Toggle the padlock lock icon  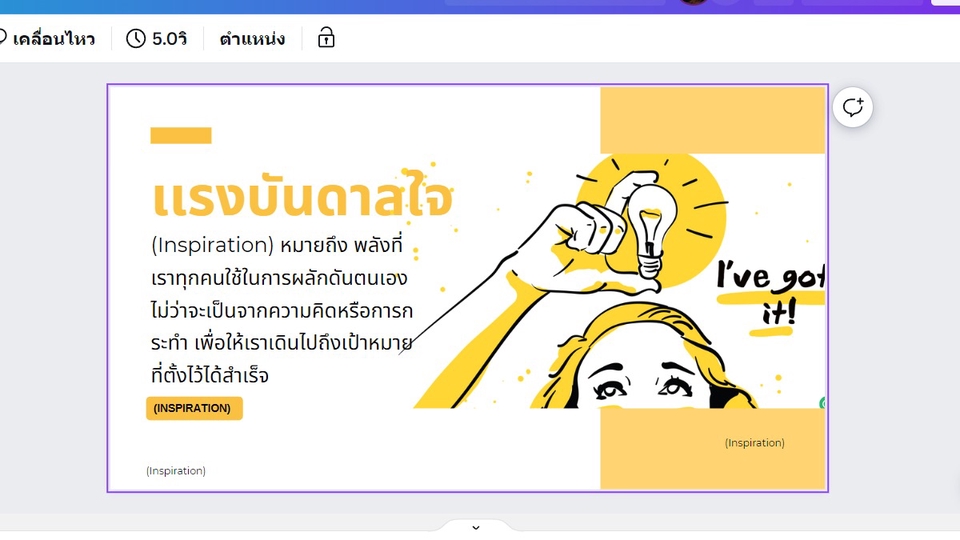coord(326,38)
